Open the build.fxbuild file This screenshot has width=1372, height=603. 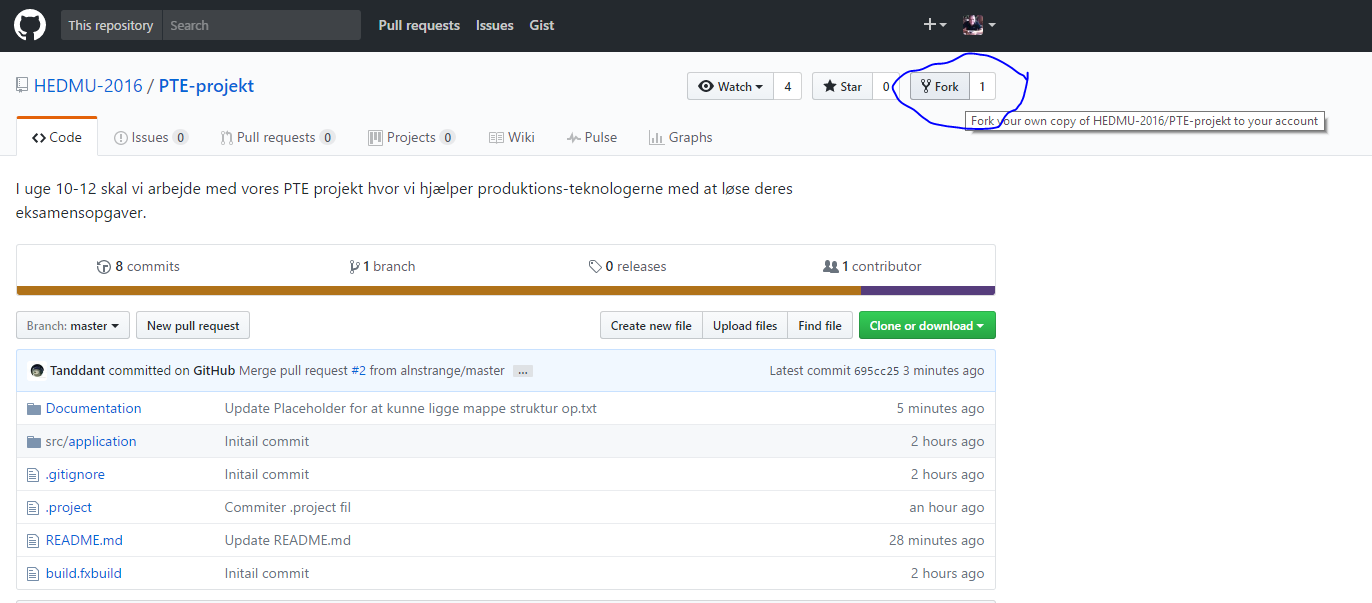[84, 573]
